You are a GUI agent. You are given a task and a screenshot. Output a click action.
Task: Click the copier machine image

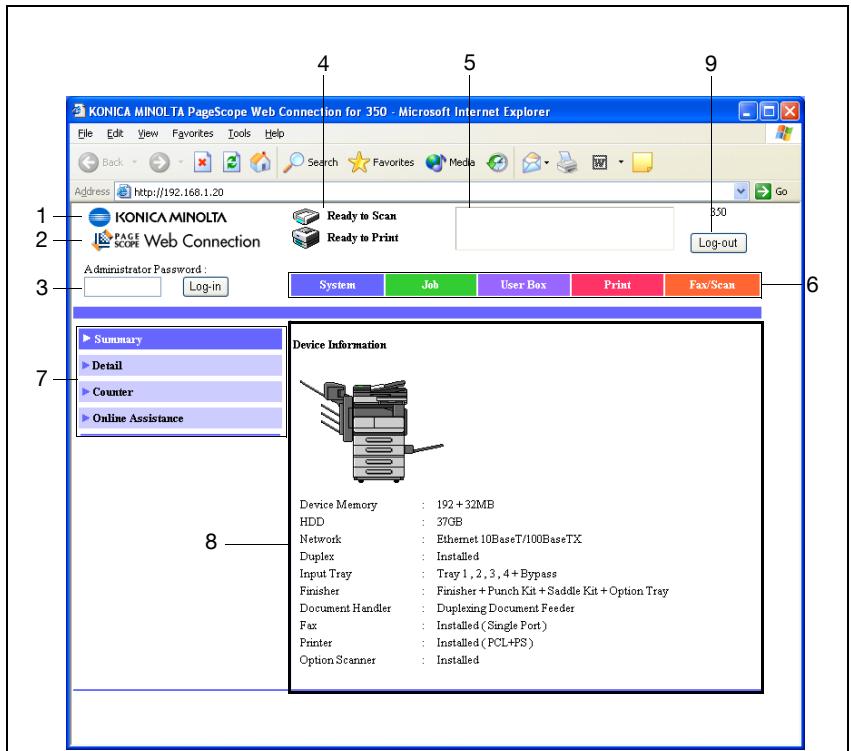click(x=371, y=431)
